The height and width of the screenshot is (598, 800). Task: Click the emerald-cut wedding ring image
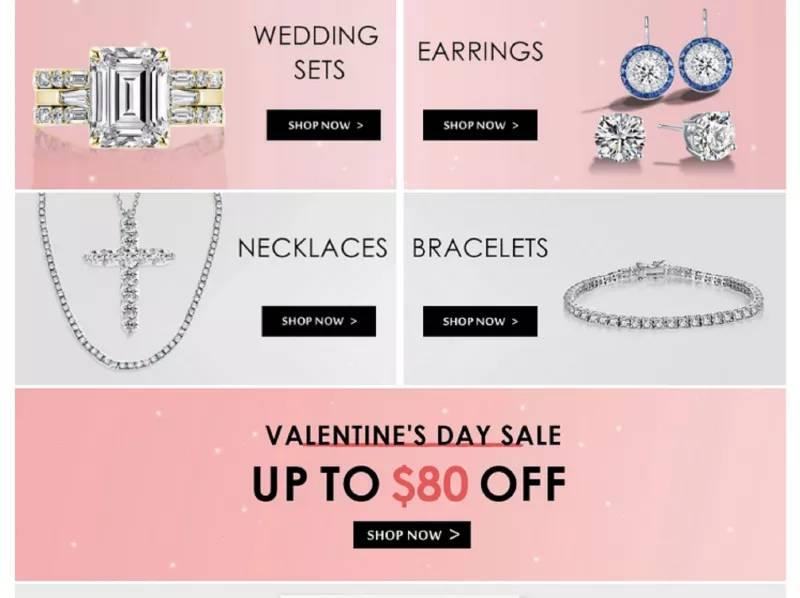(x=129, y=97)
